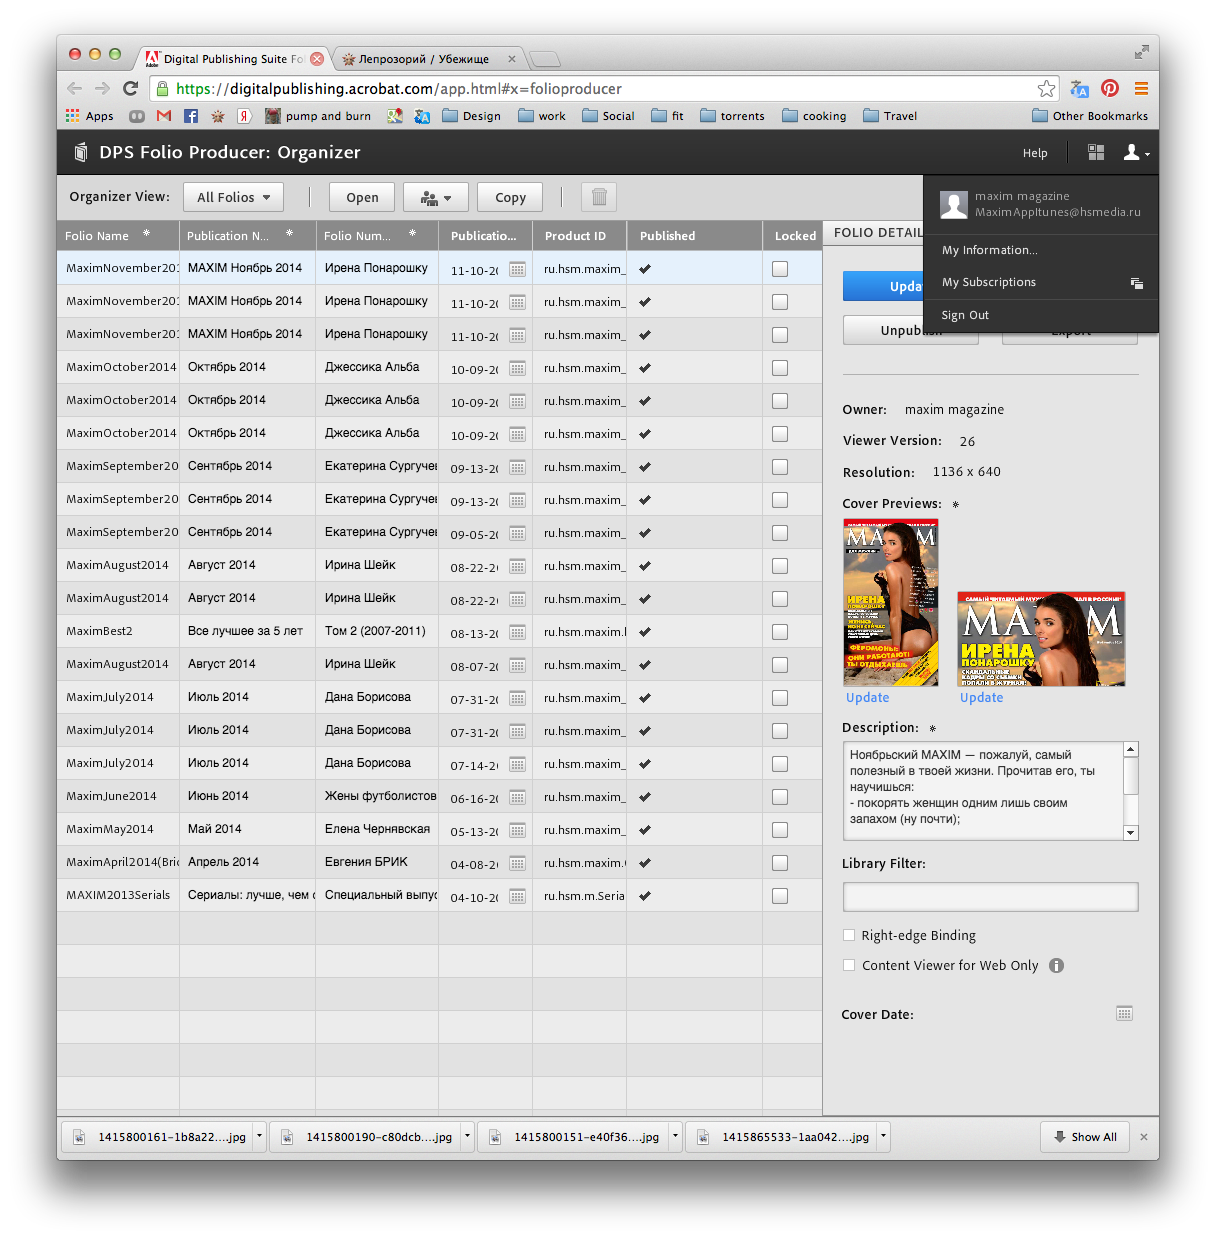Toggle Locked checkbox for Том 2 (2007-2011) row

pyautogui.click(x=780, y=632)
